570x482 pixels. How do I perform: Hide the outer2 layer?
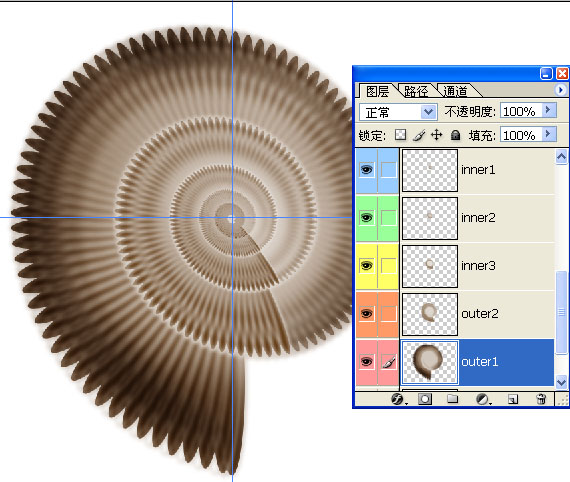pyautogui.click(x=366, y=314)
